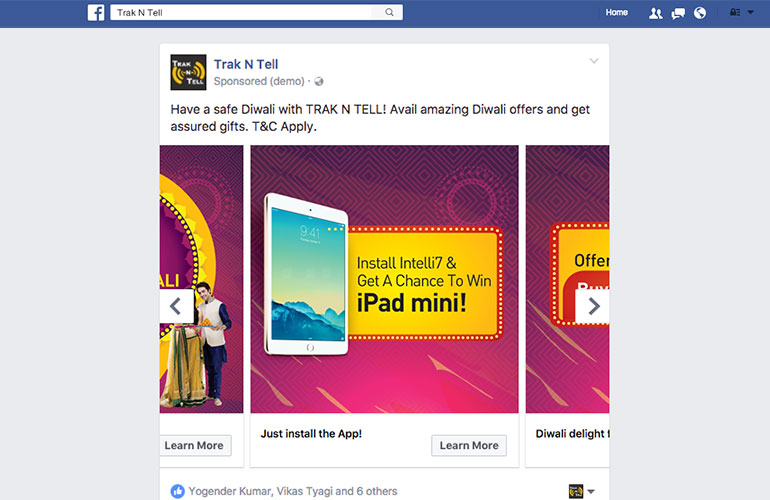Viewport: 770px width, 500px height.
Task: Click the public audience globe icon
Action: pyautogui.click(x=319, y=82)
